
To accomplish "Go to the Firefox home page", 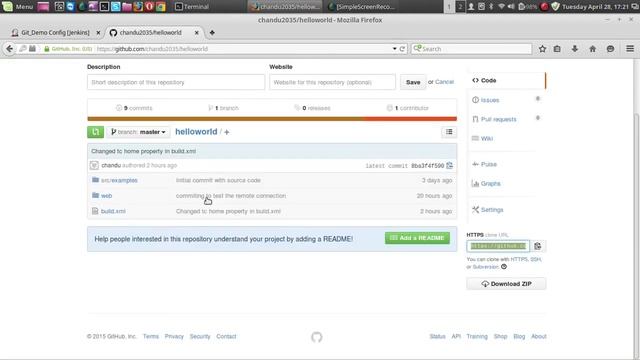I will (x=593, y=49).
